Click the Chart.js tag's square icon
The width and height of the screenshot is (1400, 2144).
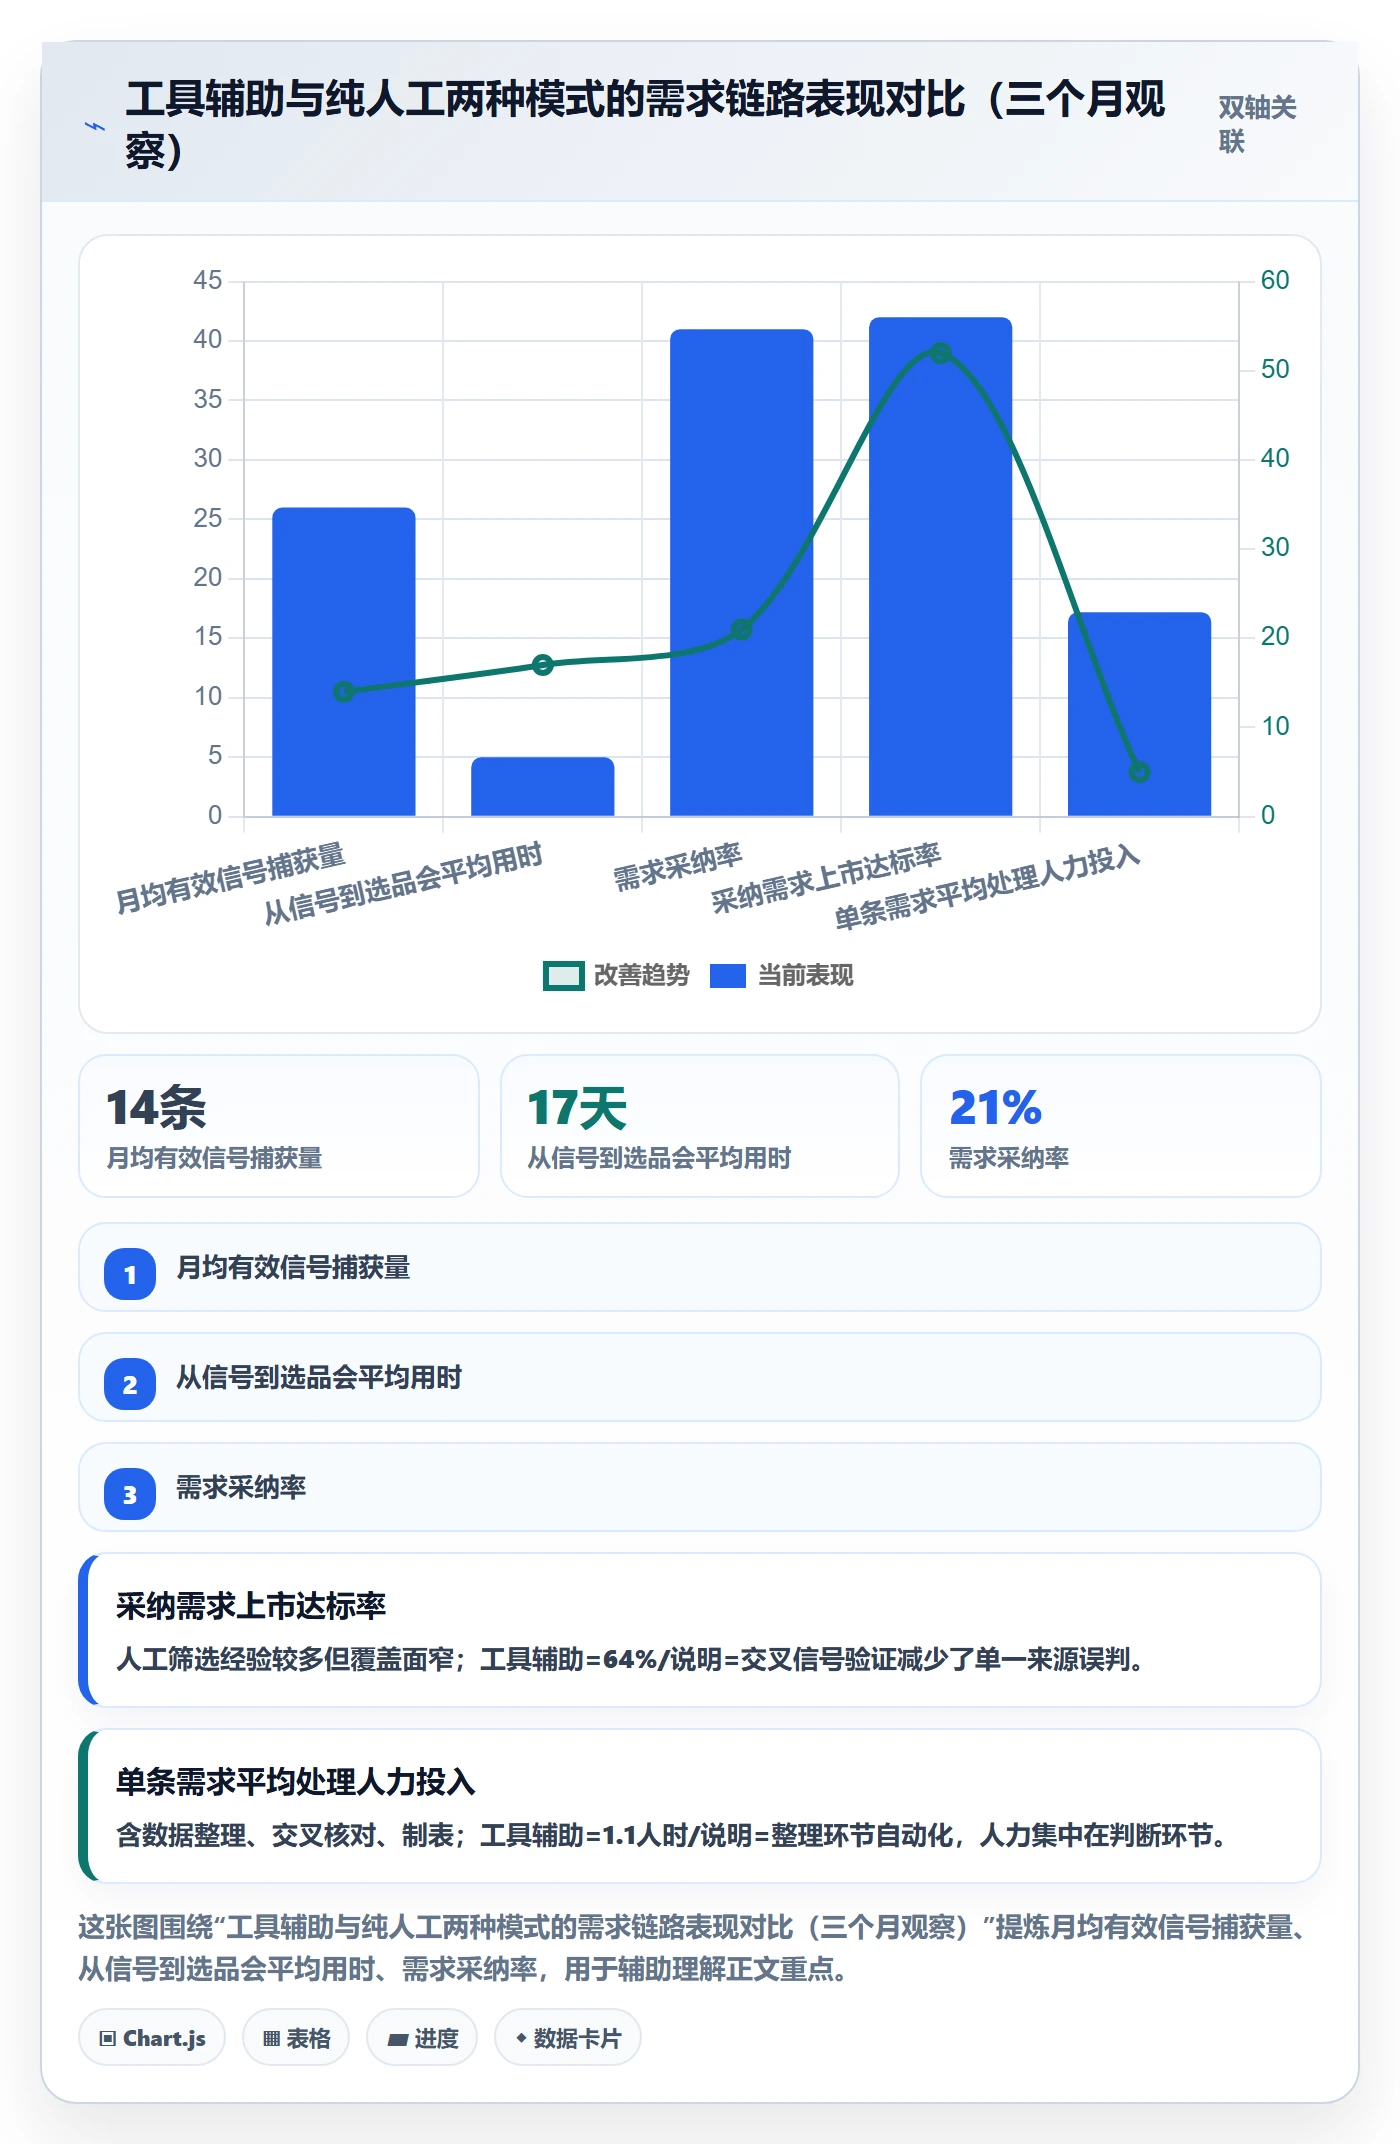[x=108, y=2038]
